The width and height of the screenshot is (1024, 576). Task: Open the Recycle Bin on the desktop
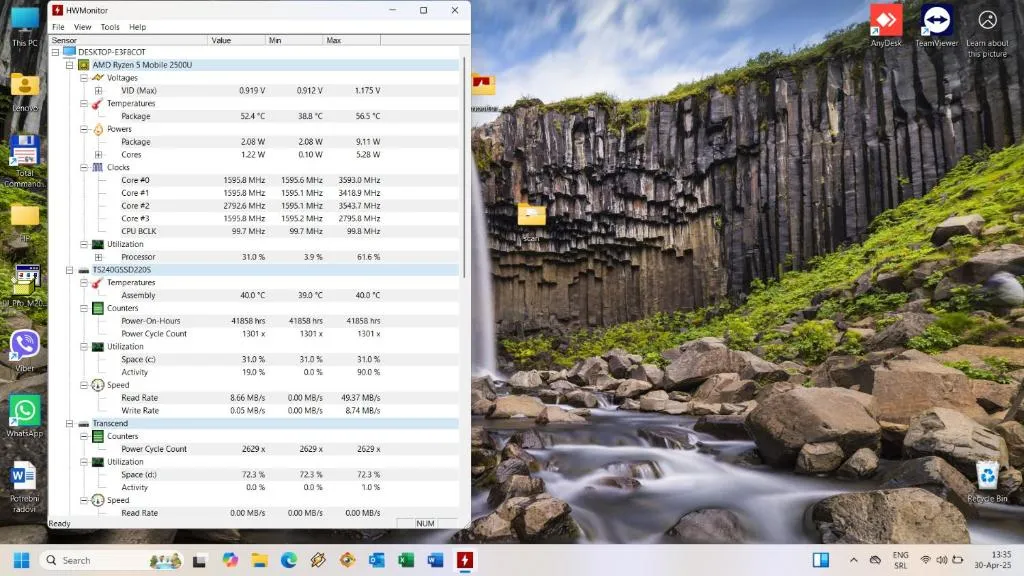(x=987, y=474)
